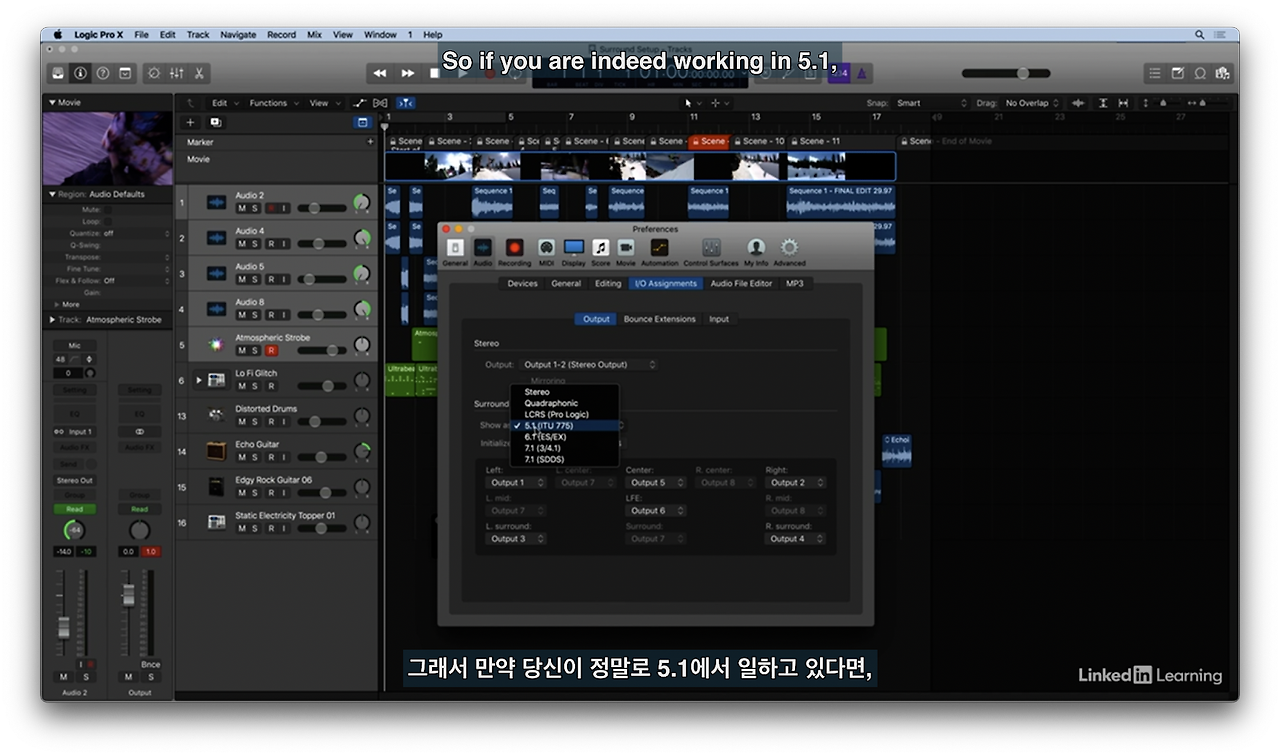This screenshot has width=1280, height=756.
Task: Toggle the Inspector info button
Action: tap(80, 73)
